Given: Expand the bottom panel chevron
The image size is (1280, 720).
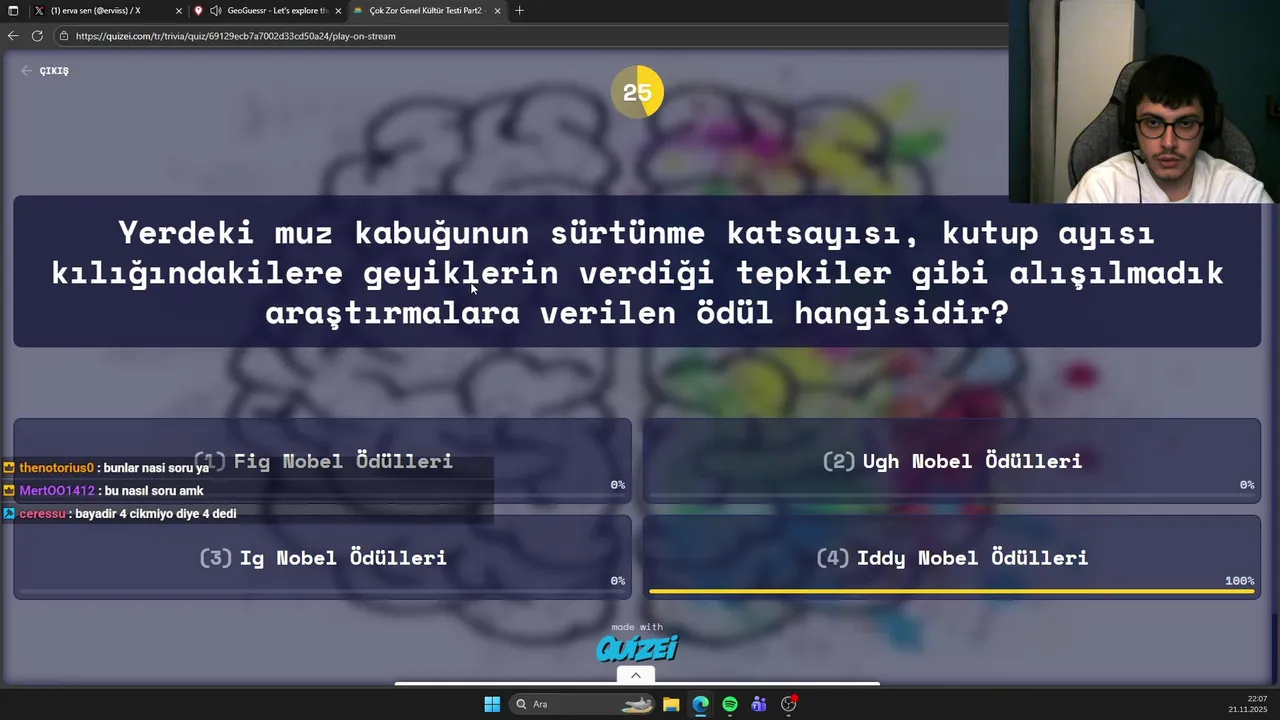Looking at the screenshot, I should (x=636, y=675).
